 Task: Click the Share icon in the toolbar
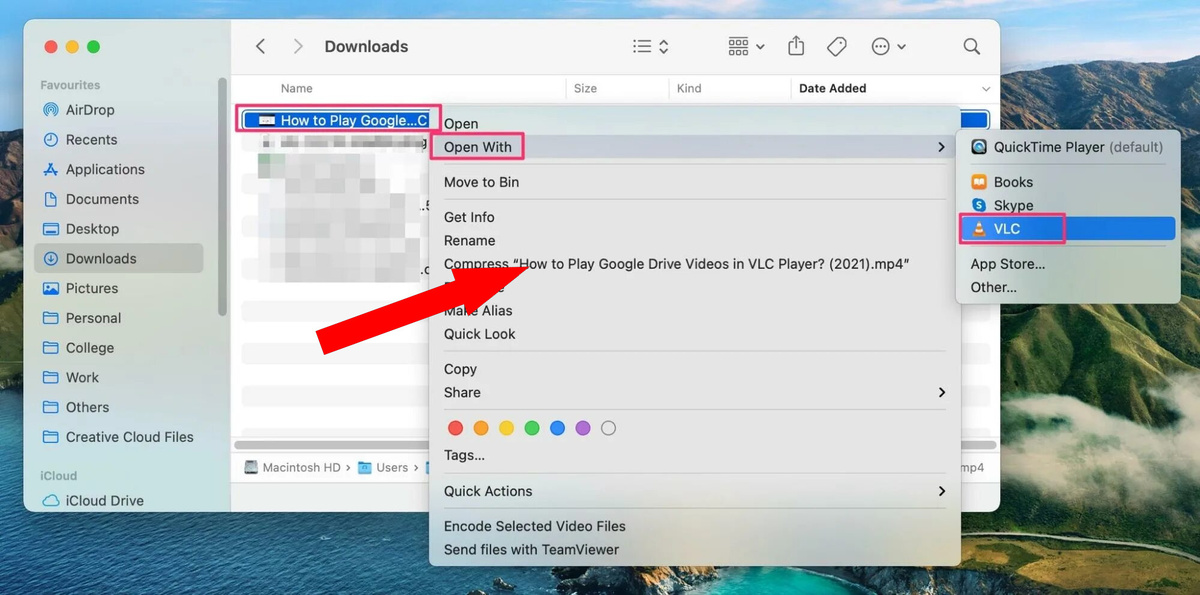(796, 46)
